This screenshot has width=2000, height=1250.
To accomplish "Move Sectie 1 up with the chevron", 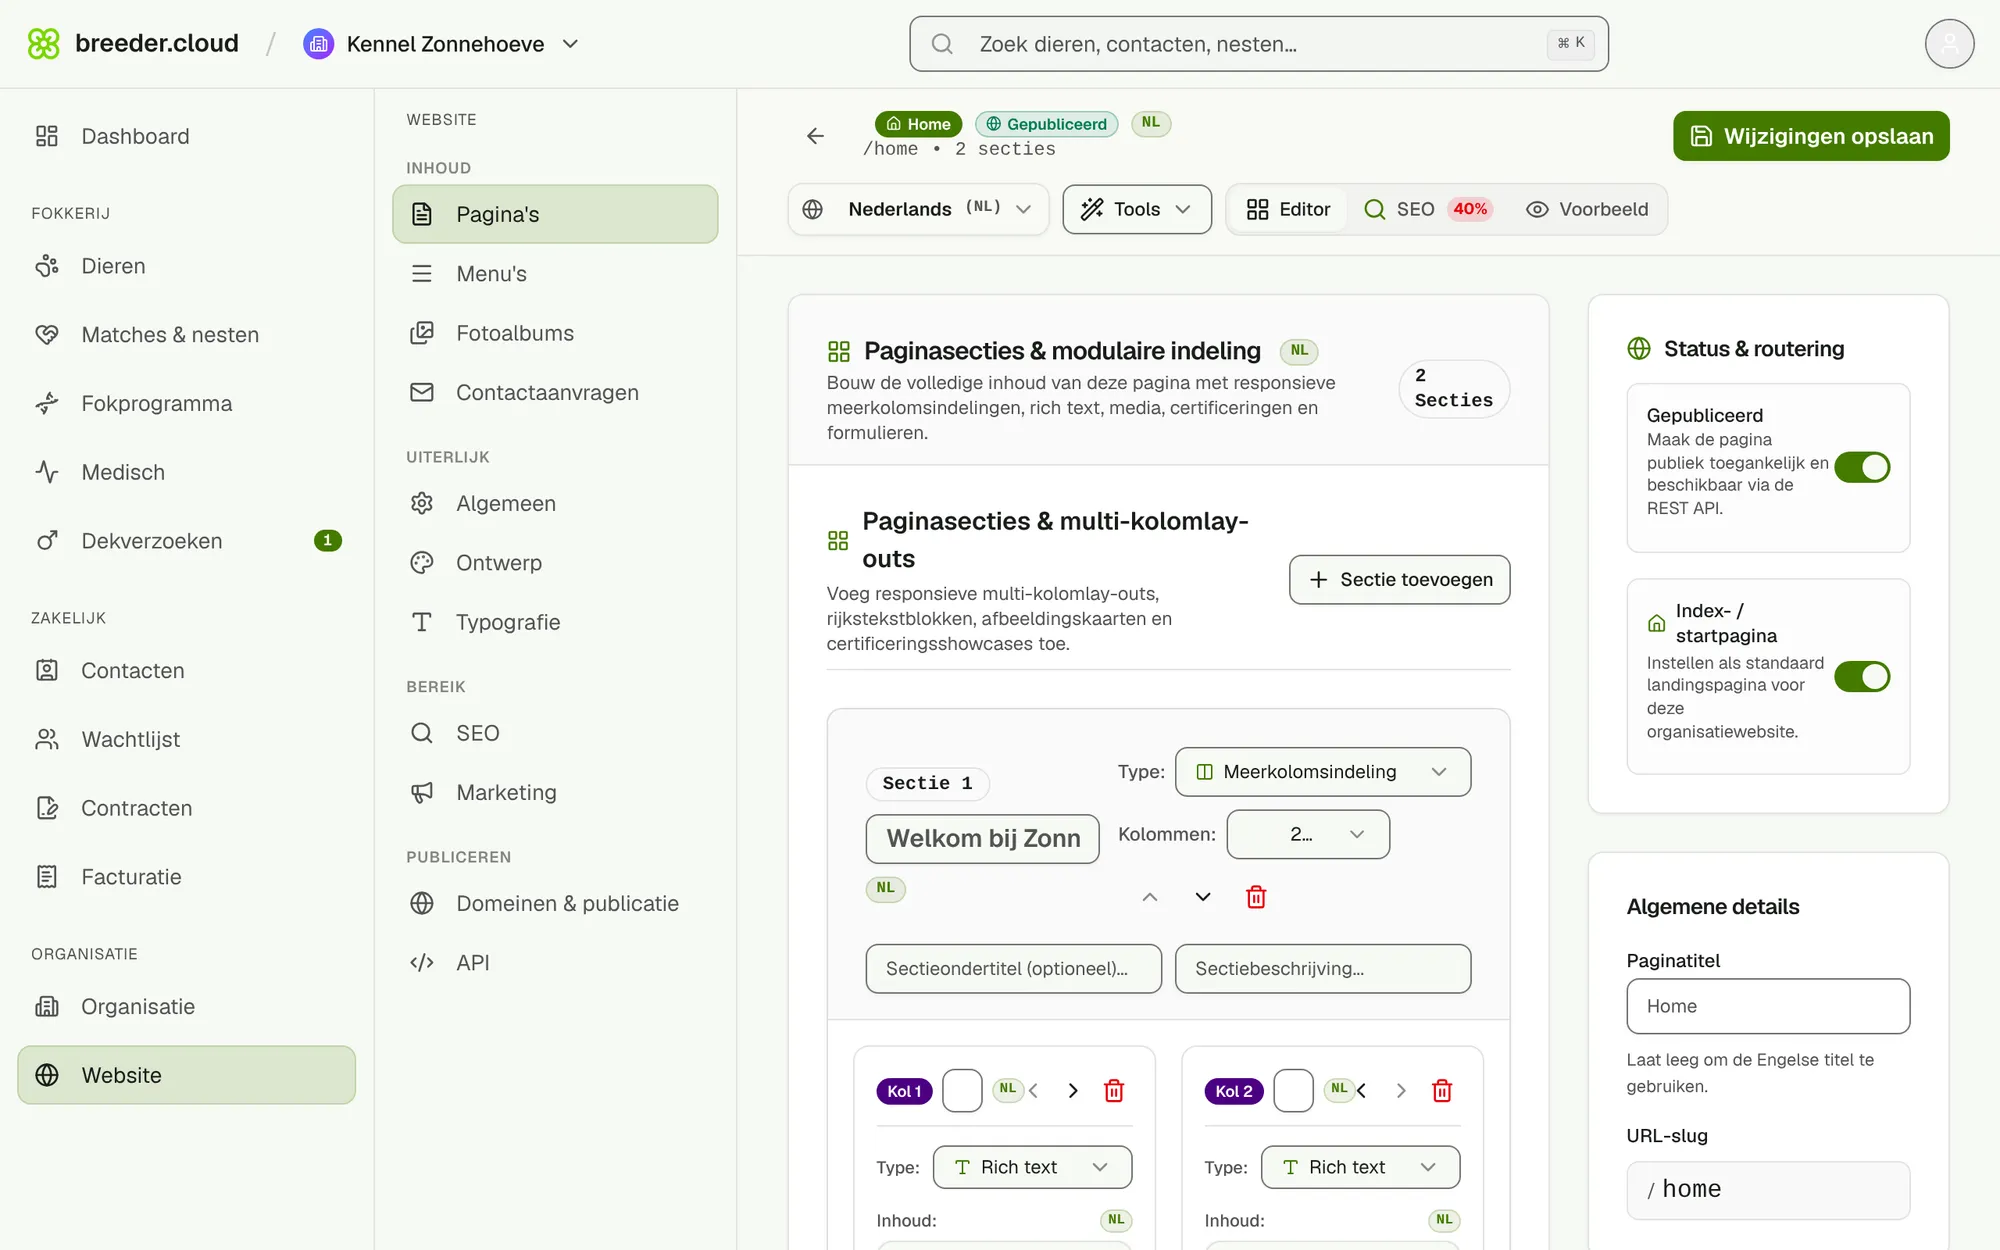I will point(1150,897).
